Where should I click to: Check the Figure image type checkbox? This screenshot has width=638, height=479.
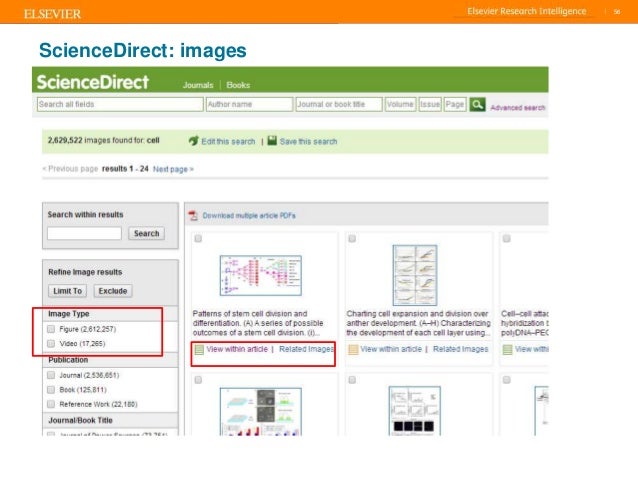pyautogui.click(x=51, y=329)
